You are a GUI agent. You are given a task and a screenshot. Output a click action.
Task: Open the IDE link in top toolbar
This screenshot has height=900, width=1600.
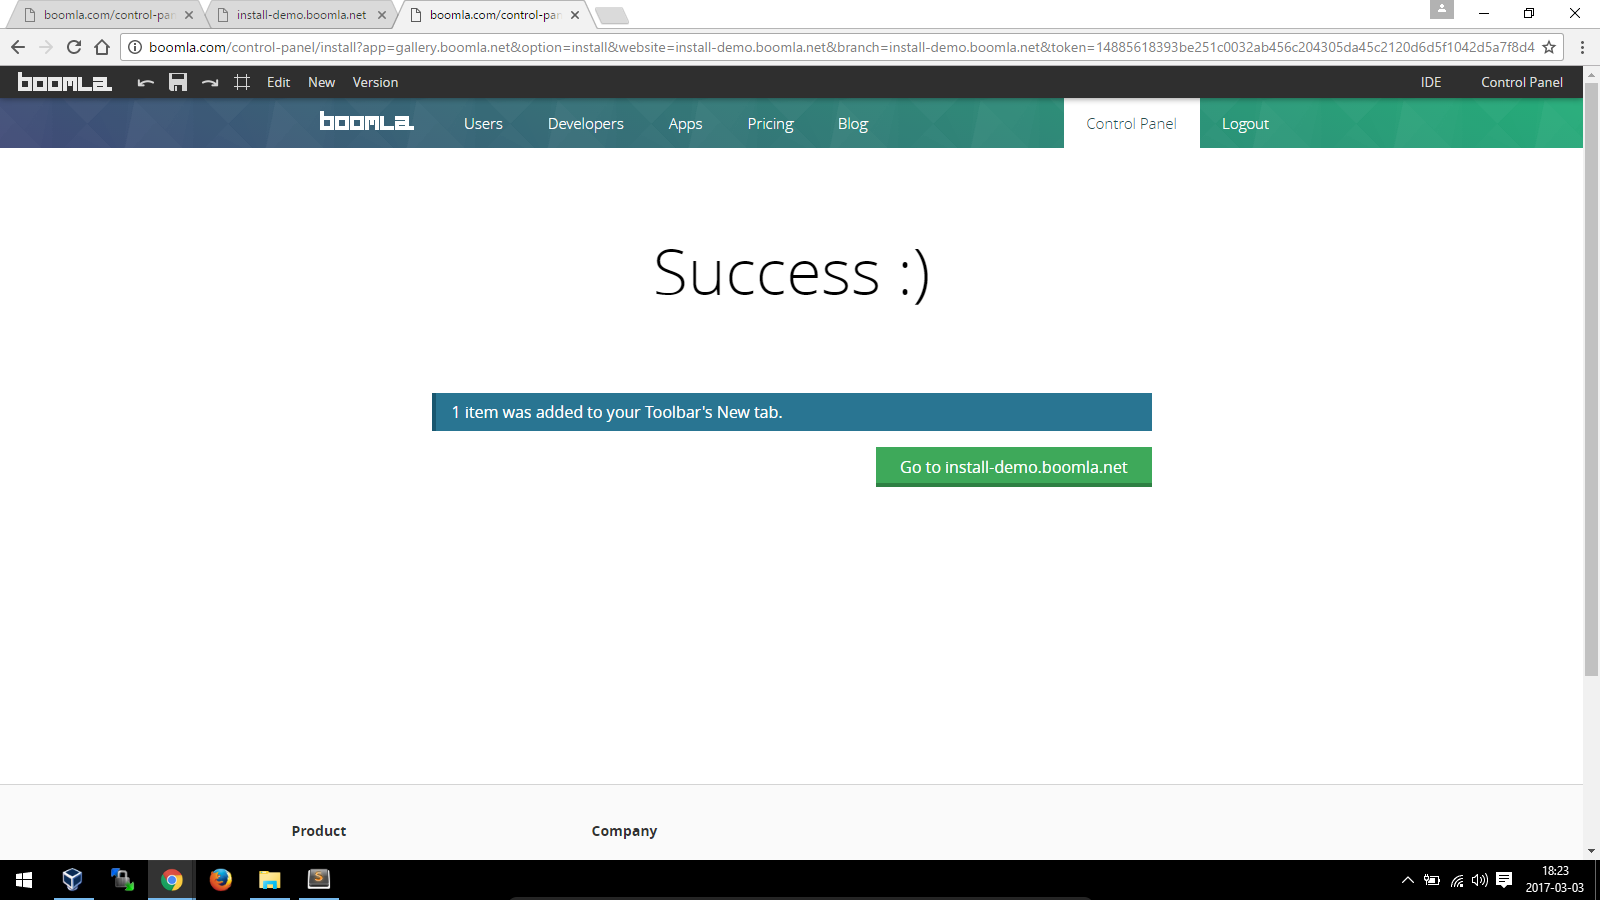[x=1431, y=82]
